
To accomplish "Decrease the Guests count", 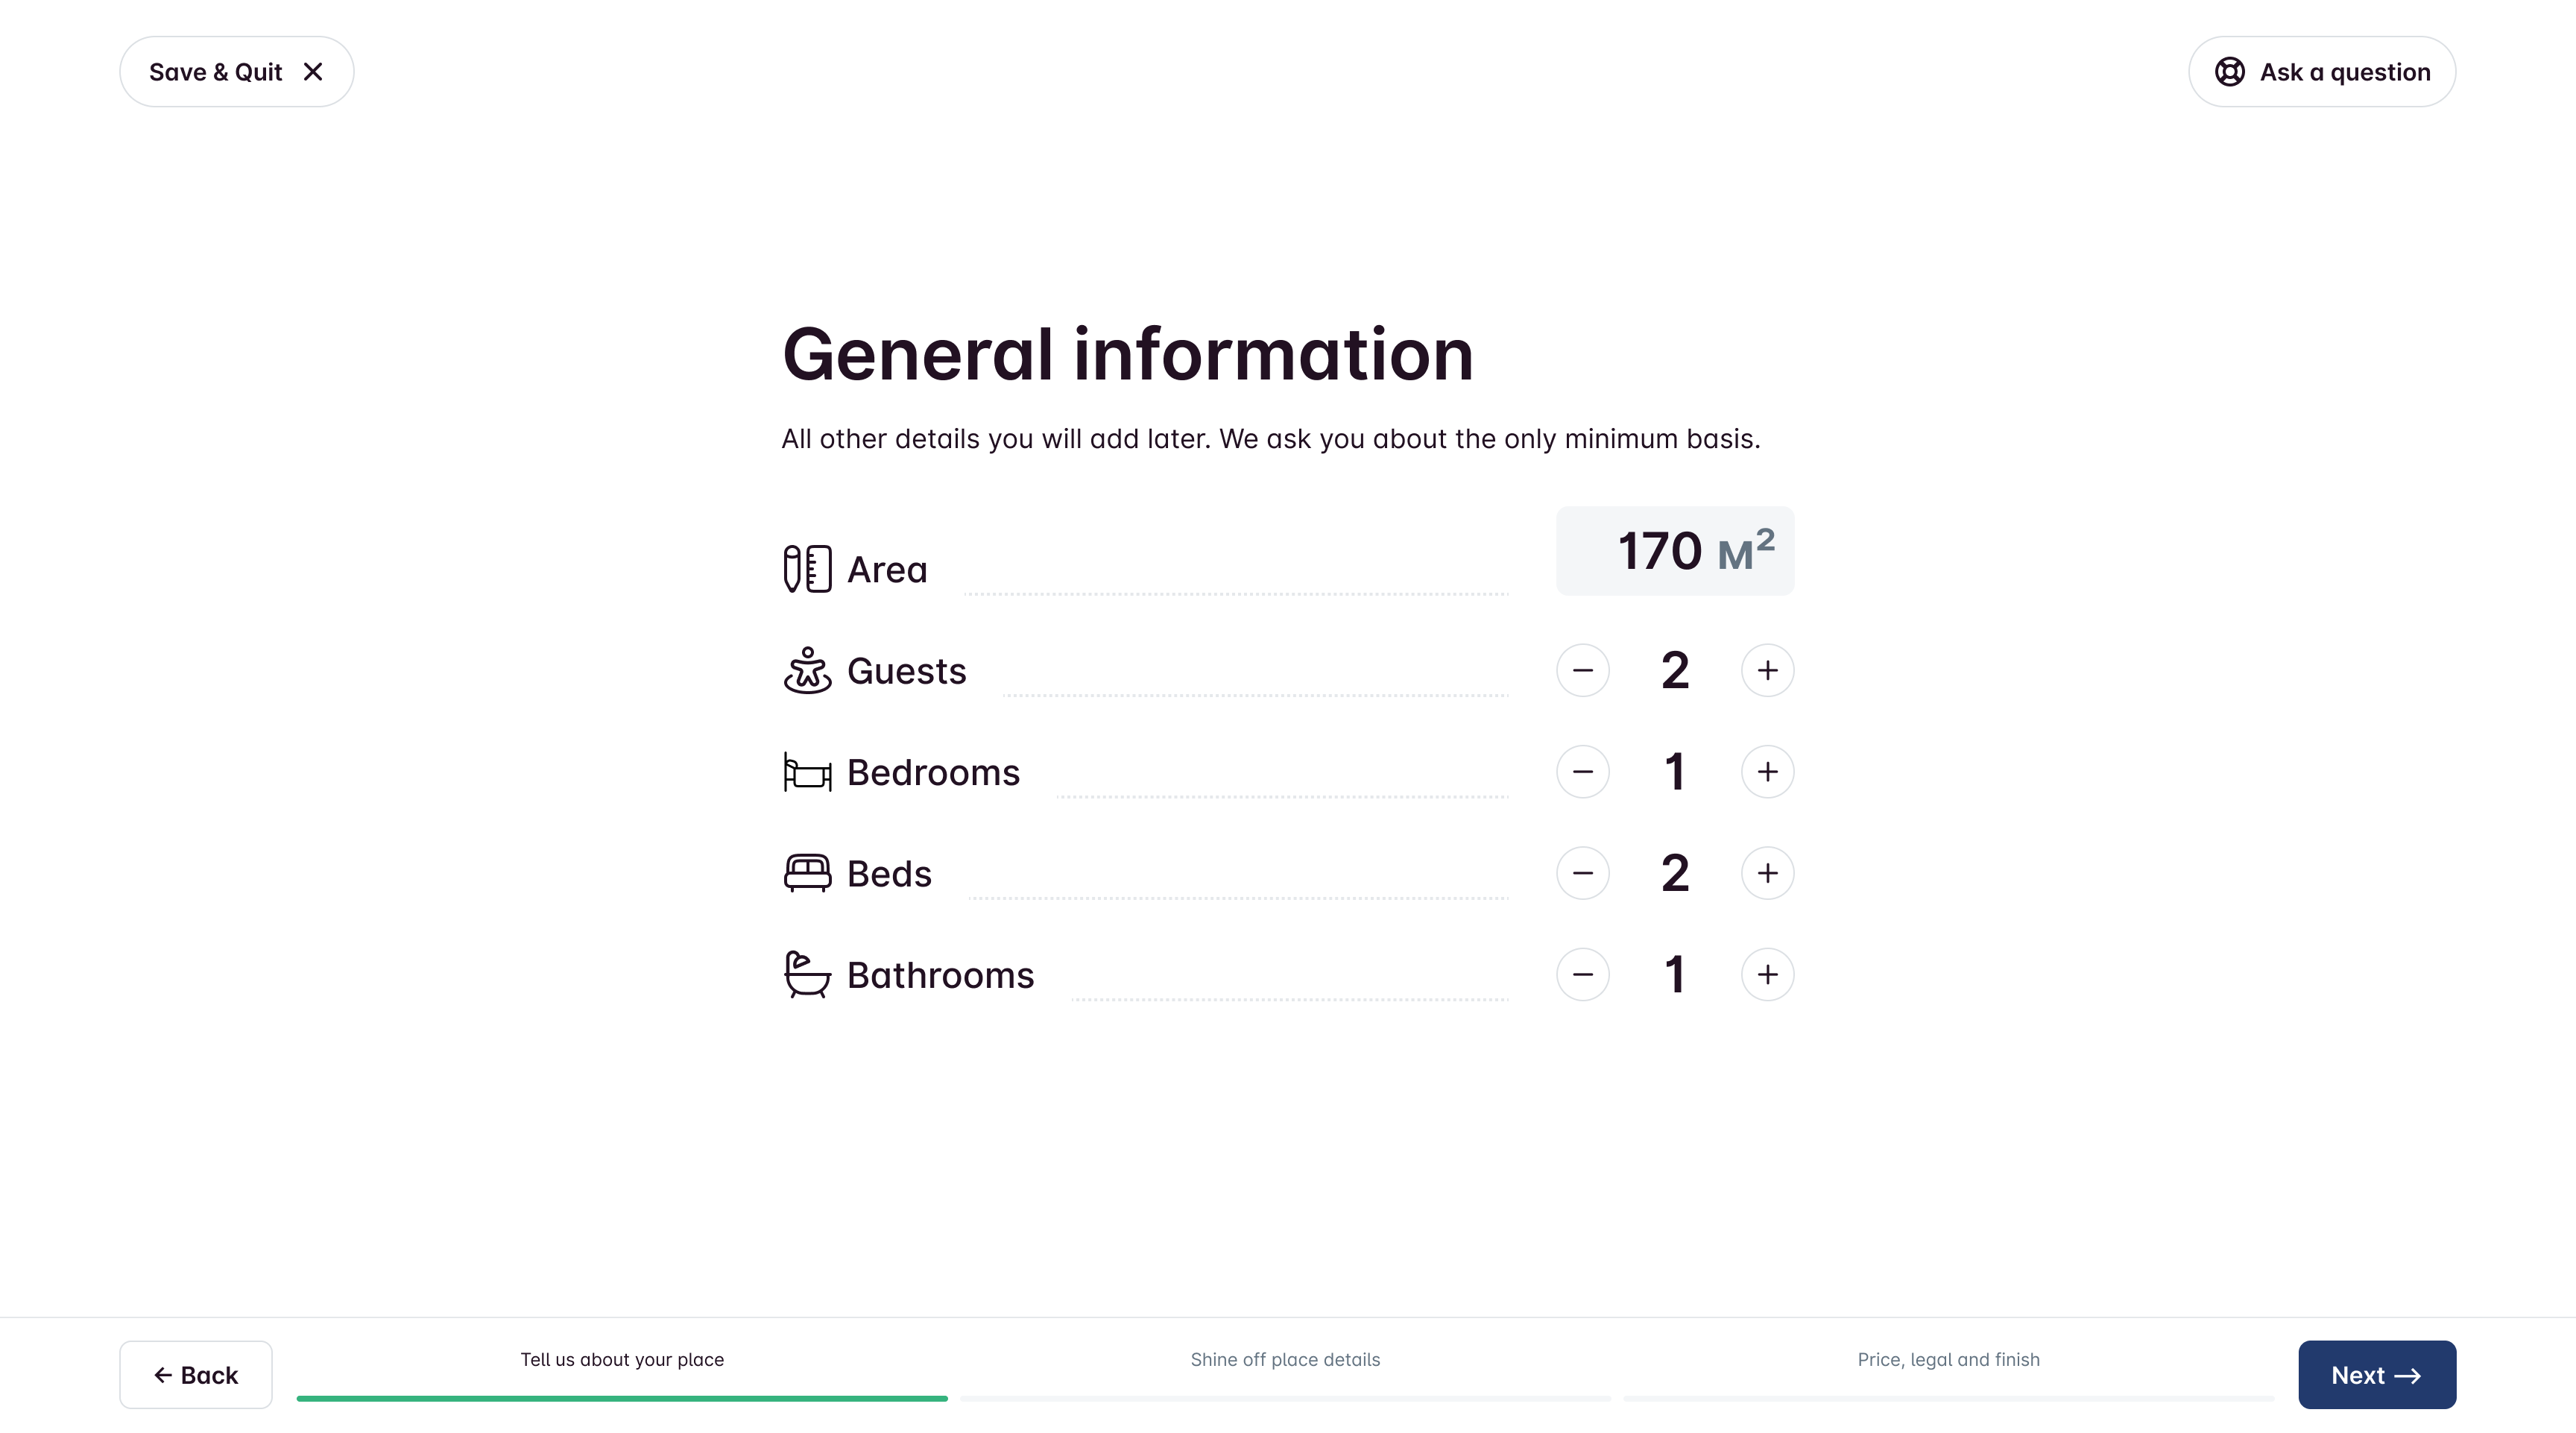I will coord(1582,670).
